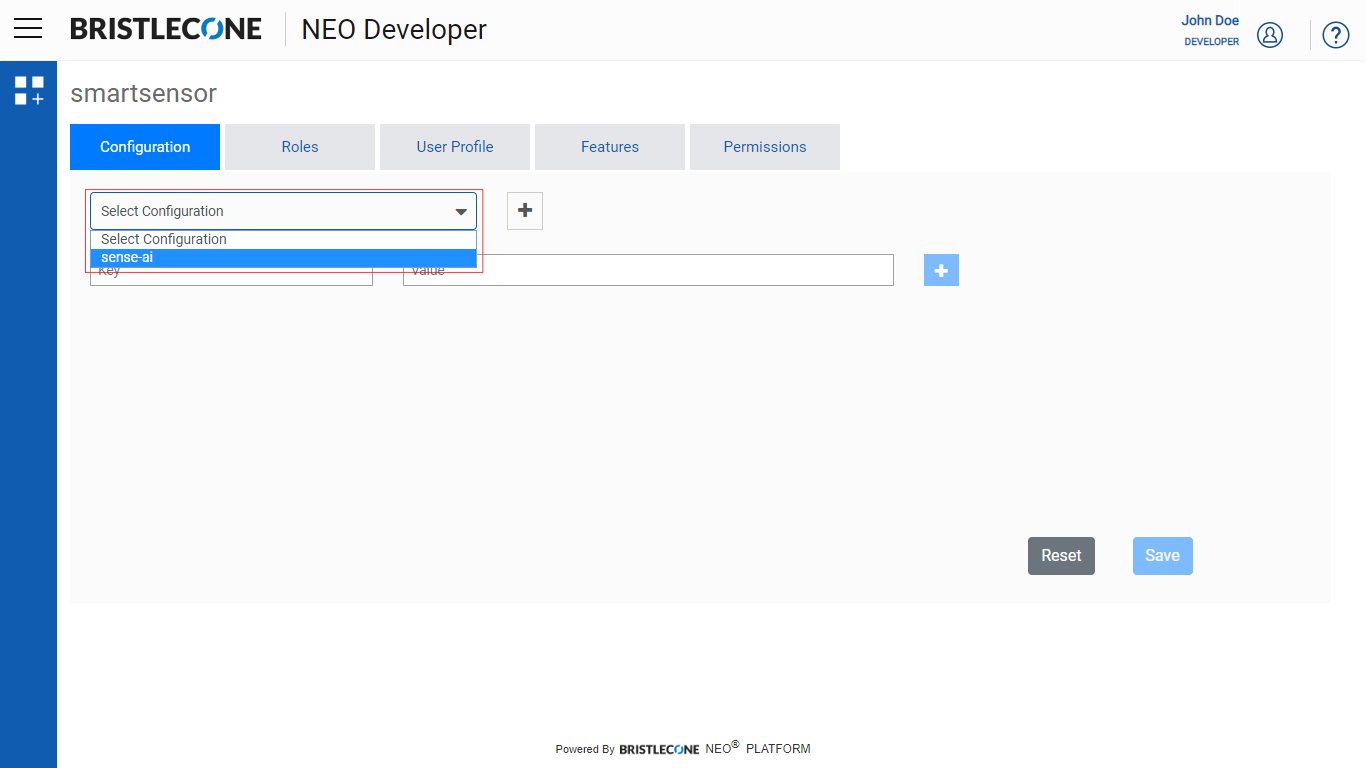Click the blue plus button to add key-value row
This screenshot has height=768, width=1366.
click(941, 270)
